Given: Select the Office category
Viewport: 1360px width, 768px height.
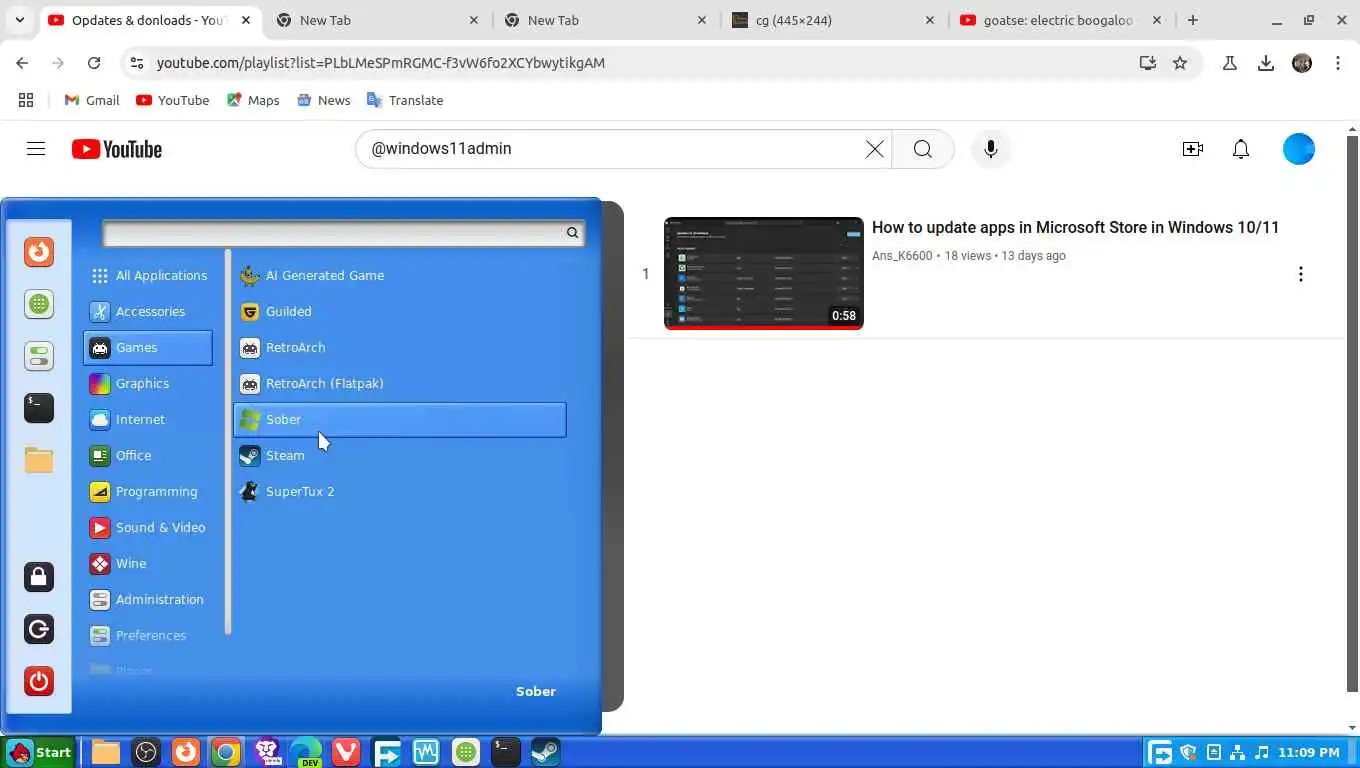Looking at the screenshot, I should point(148,456).
